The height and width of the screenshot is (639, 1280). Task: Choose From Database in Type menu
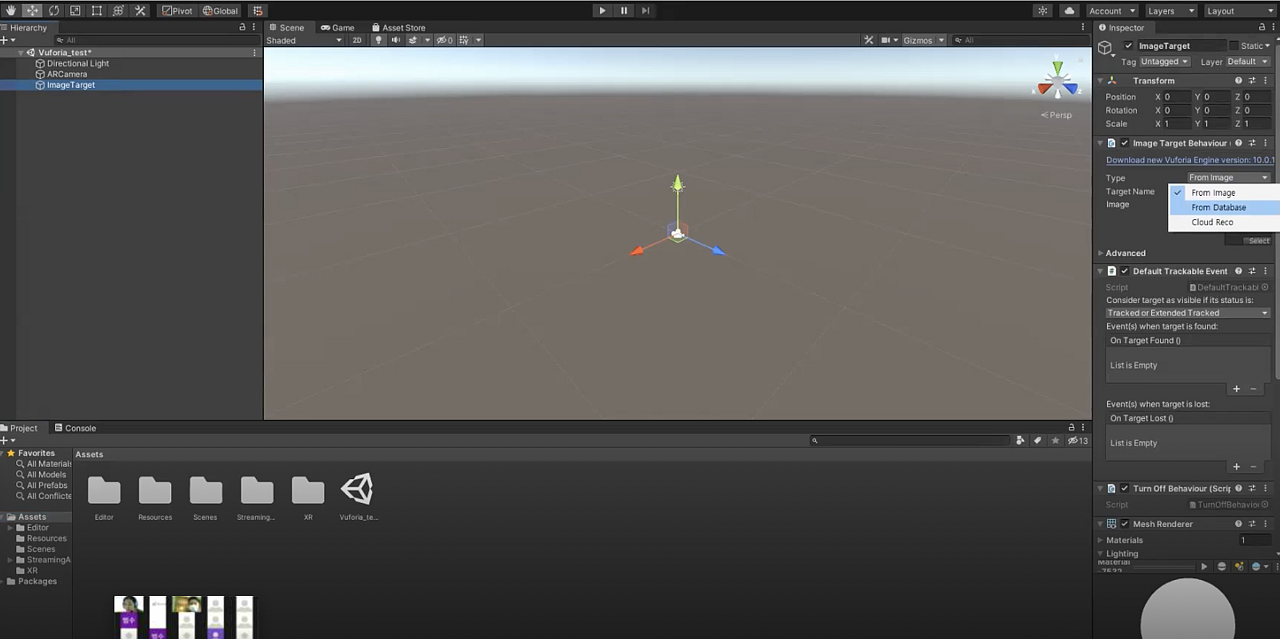point(1224,207)
